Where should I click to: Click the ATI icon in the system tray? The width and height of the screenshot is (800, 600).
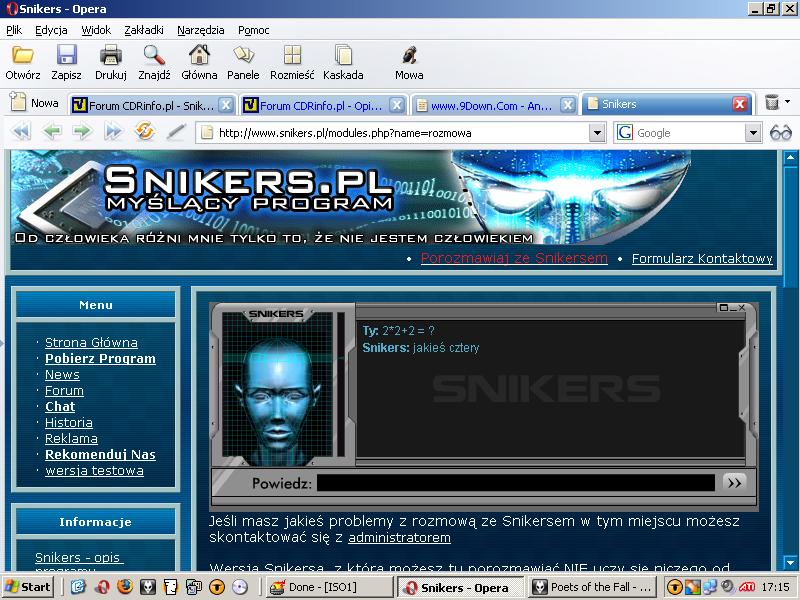[x=746, y=587]
